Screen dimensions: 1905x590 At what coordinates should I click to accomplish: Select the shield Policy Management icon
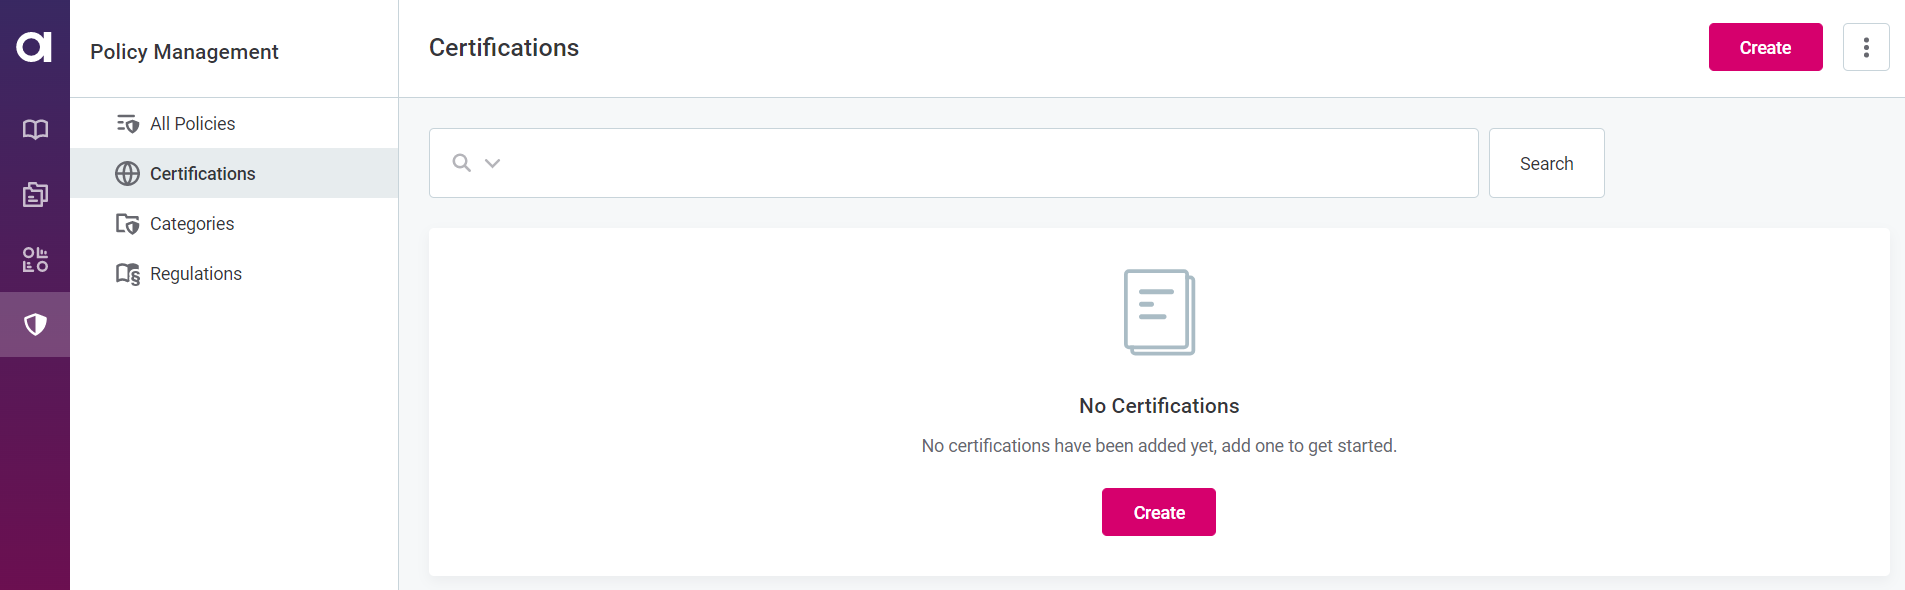35,324
